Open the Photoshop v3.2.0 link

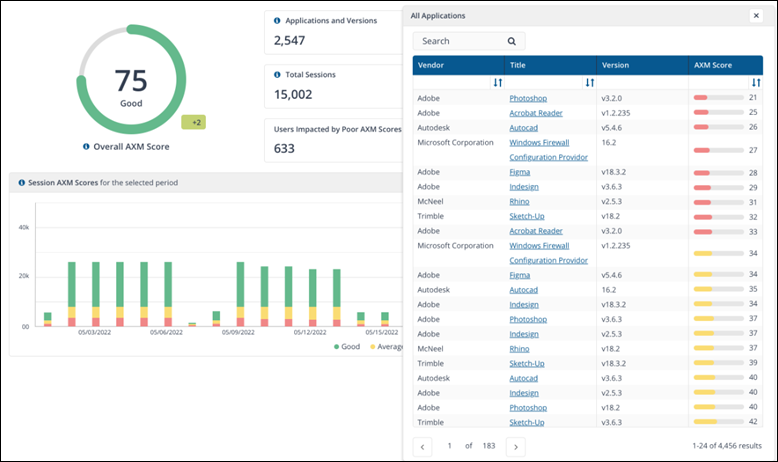527,98
